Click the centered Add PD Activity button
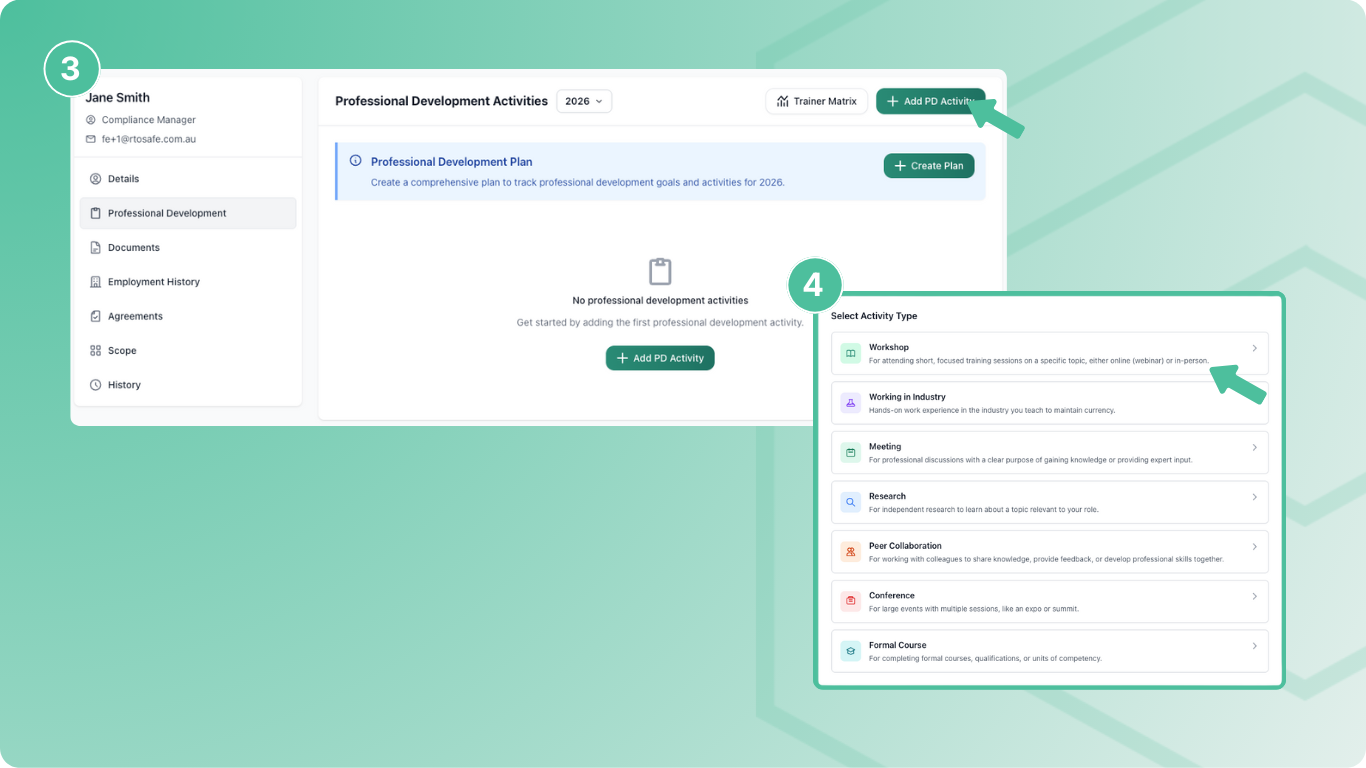Image resolution: width=1366 pixels, height=768 pixels. (x=660, y=358)
